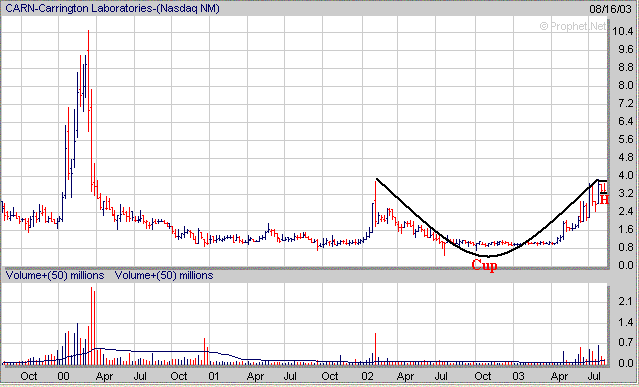Click the Apr label just after 00
This screenshot has width=639, height=387.
coord(104,376)
